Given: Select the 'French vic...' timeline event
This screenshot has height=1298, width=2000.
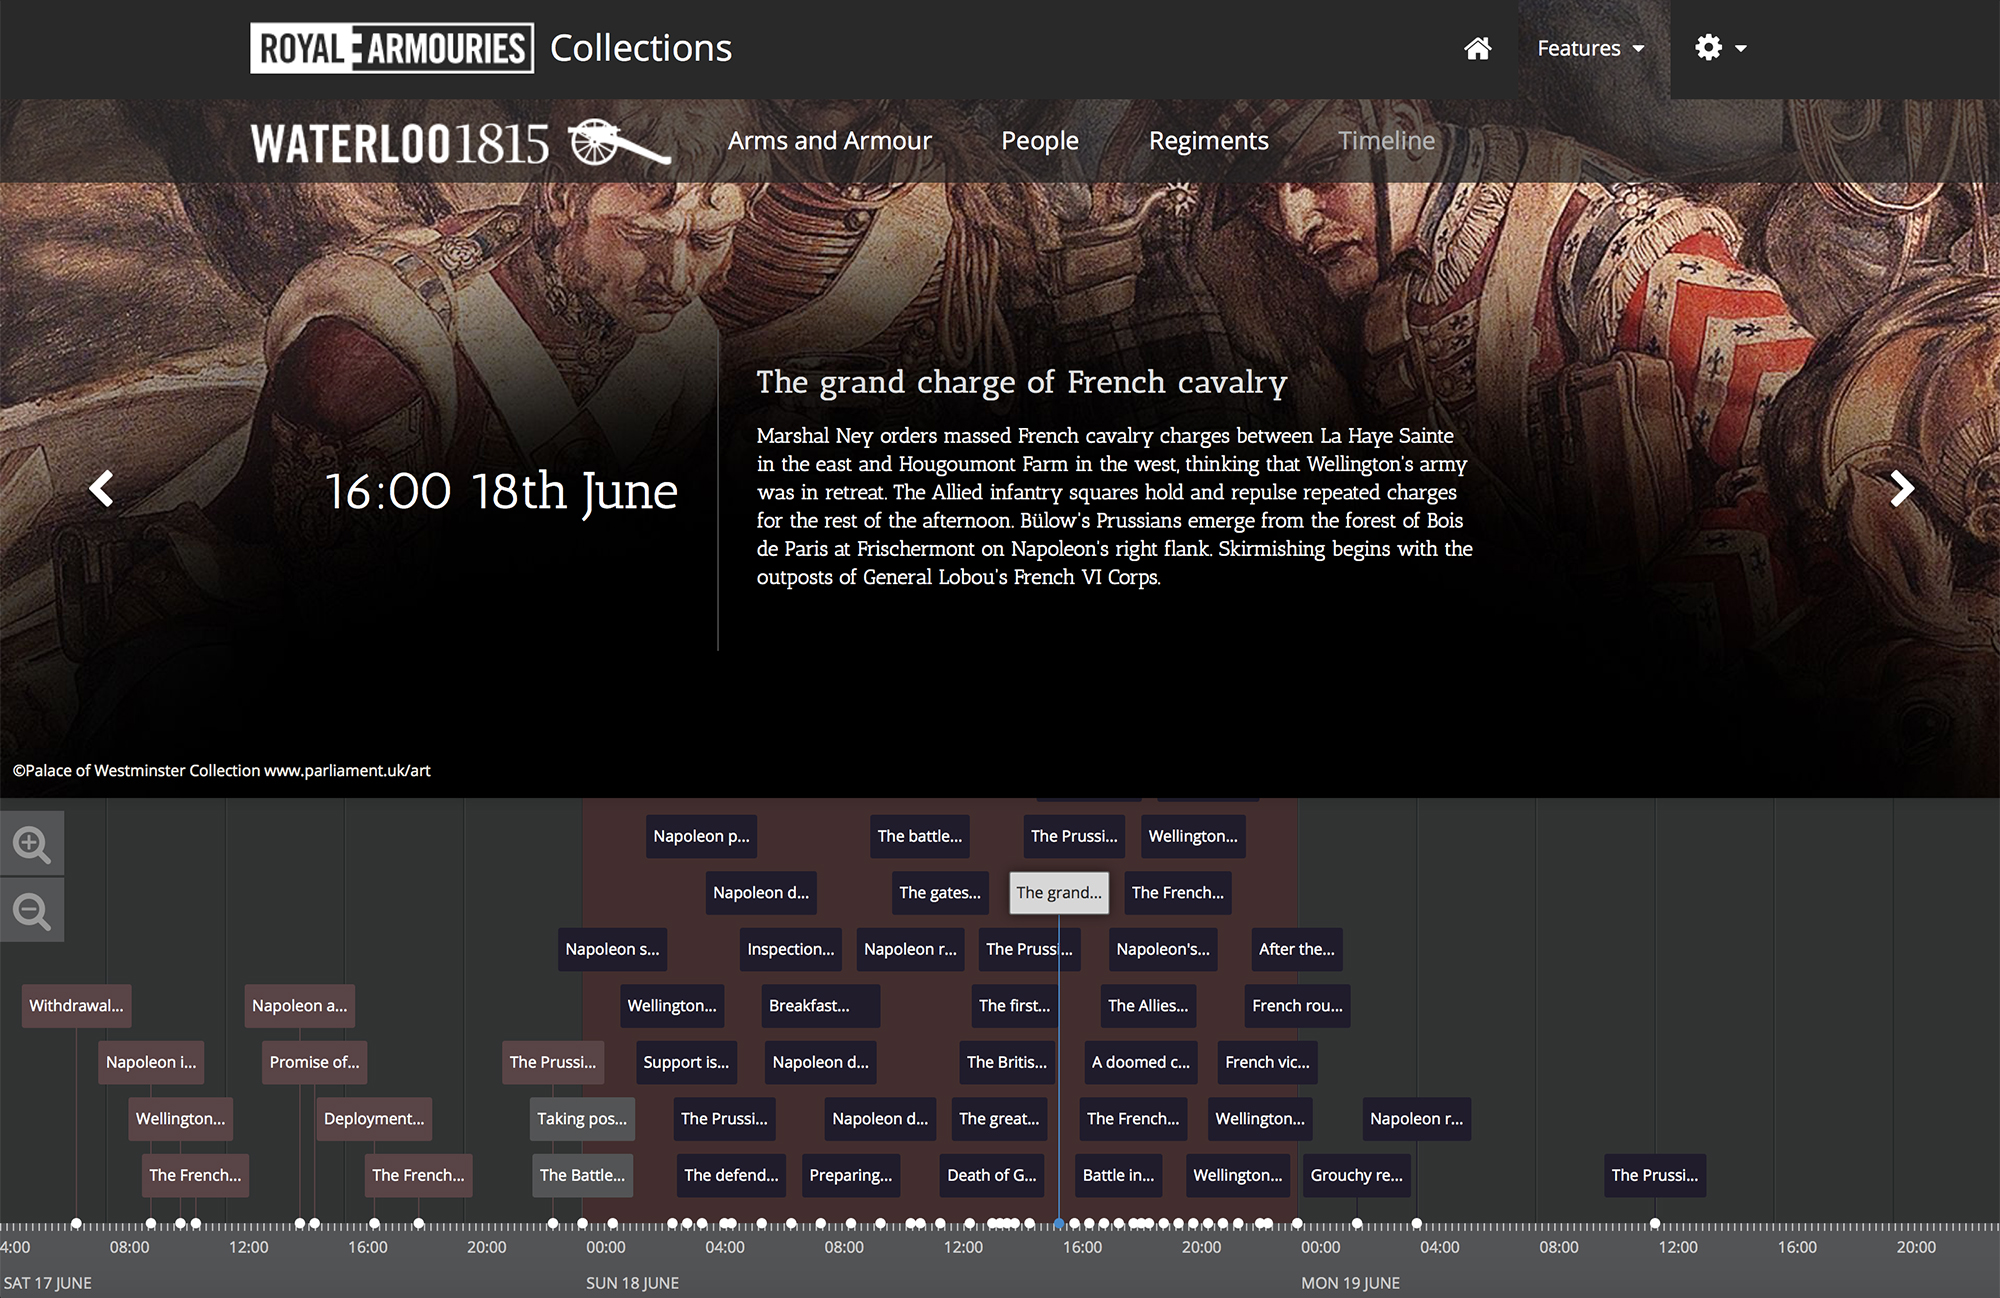Looking at the screenshot, I should [1267, 1062].
